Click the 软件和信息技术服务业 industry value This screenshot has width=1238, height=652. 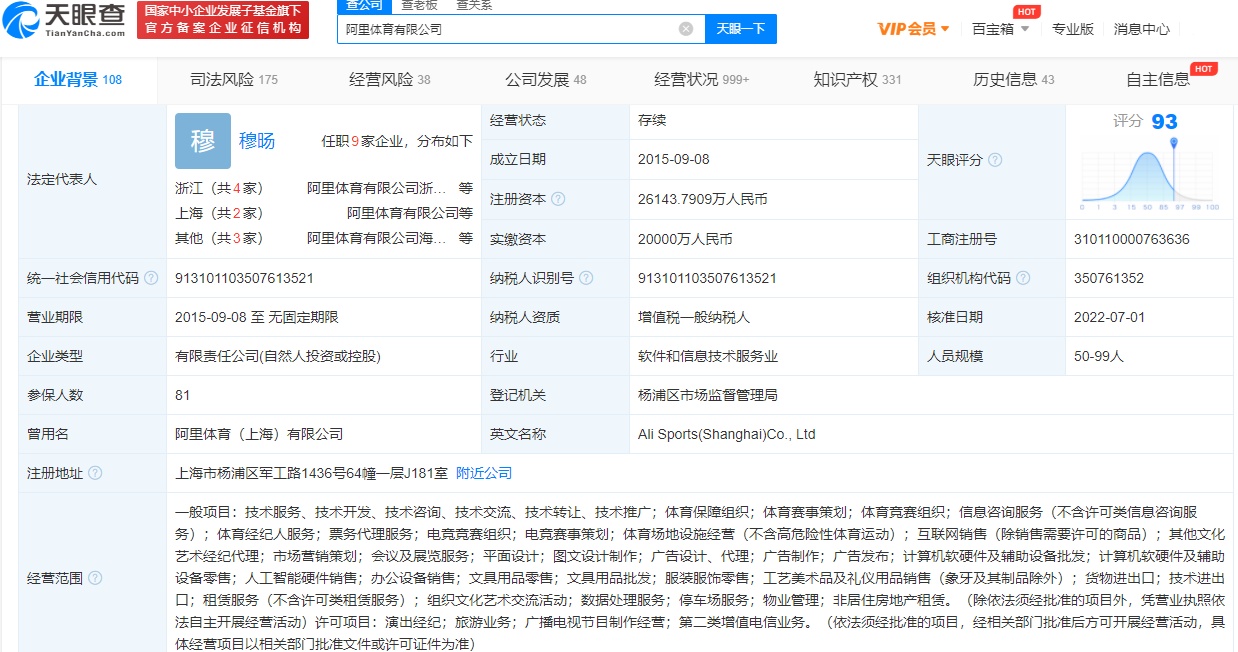pyautogui.click(x=708, y=356)
